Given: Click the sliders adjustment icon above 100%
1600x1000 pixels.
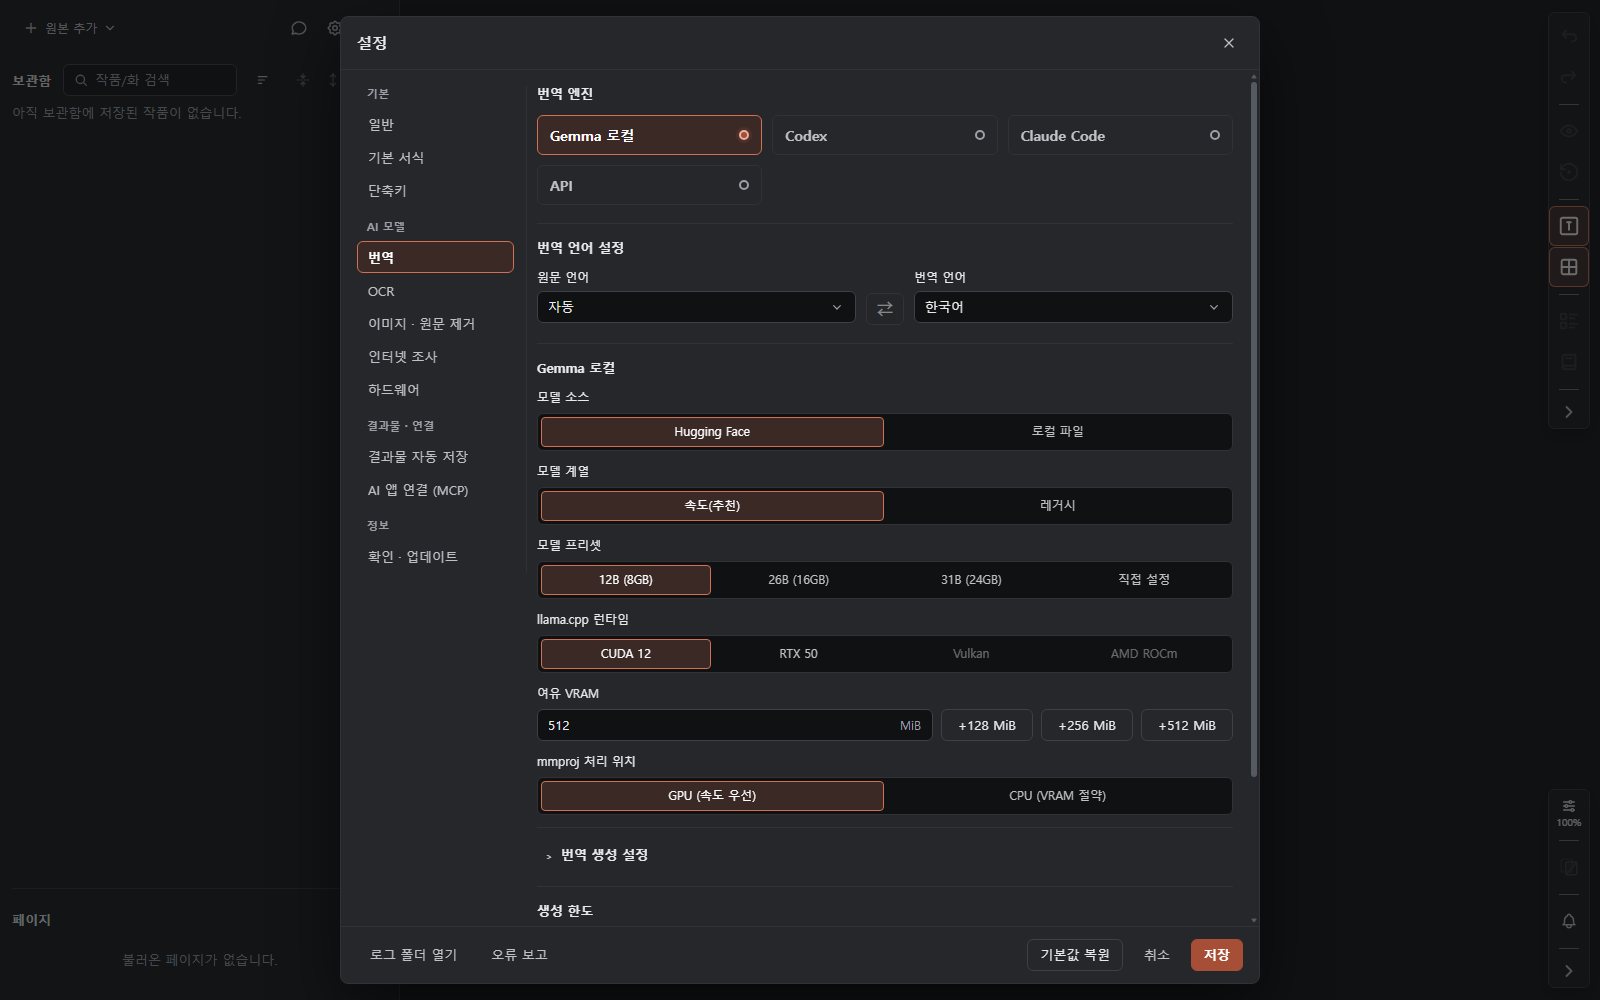Looking at the screenshot, I should [x=1569, y=806].
